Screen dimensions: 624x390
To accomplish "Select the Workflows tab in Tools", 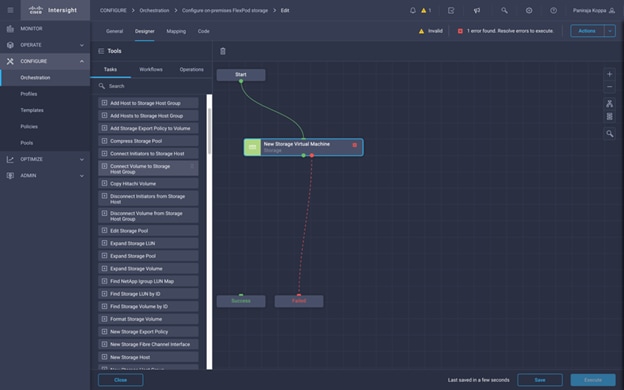I will (x=151, y=69).
